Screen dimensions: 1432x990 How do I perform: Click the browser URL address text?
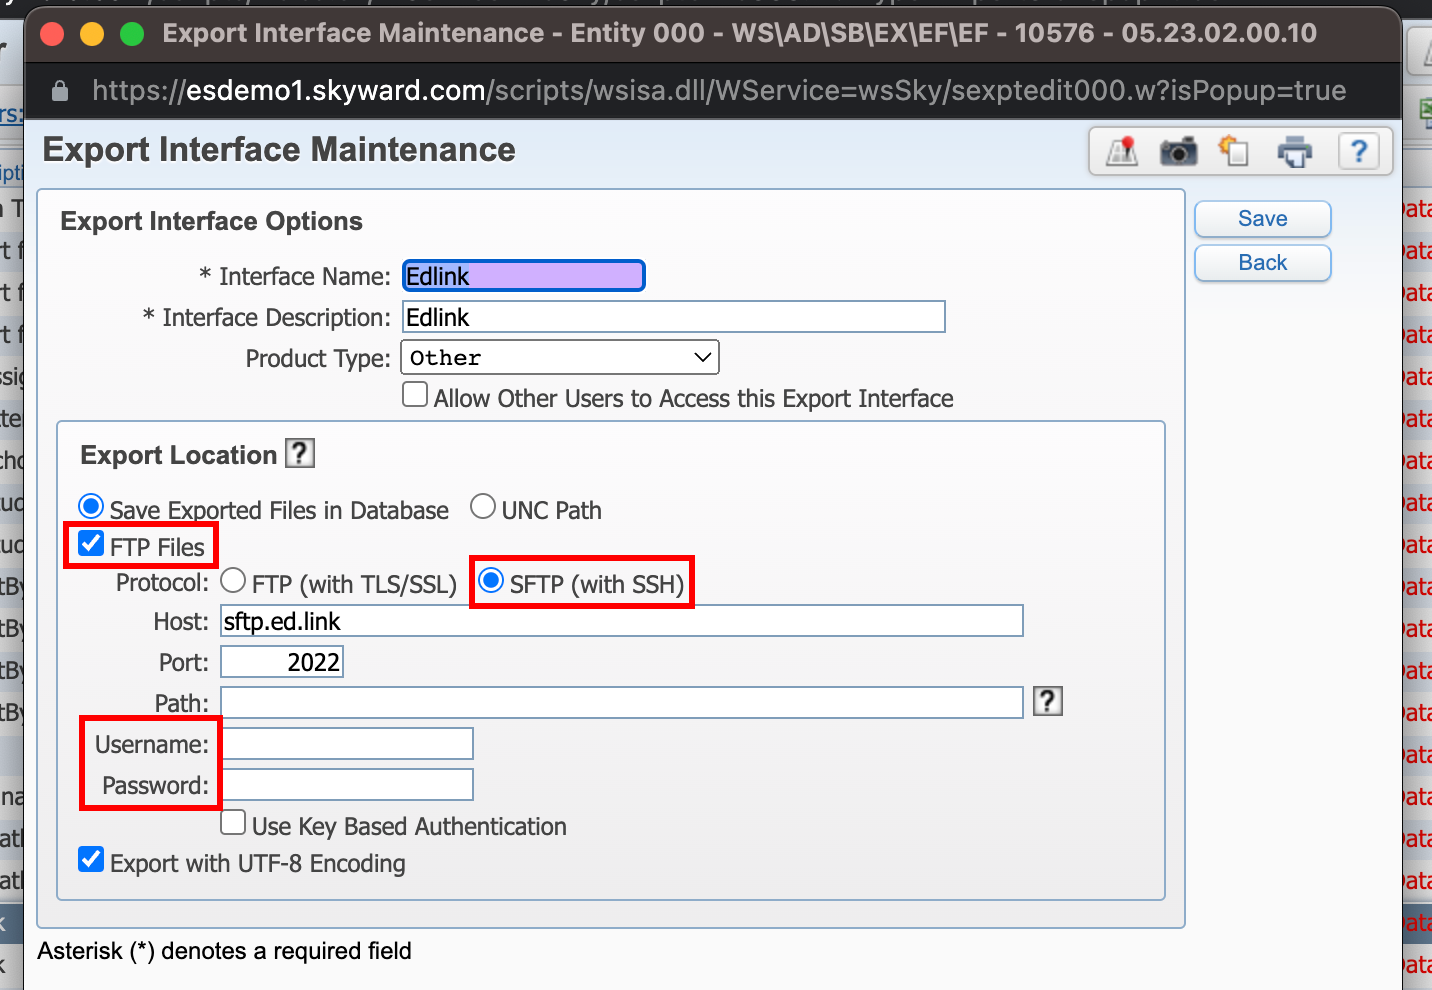719,91
